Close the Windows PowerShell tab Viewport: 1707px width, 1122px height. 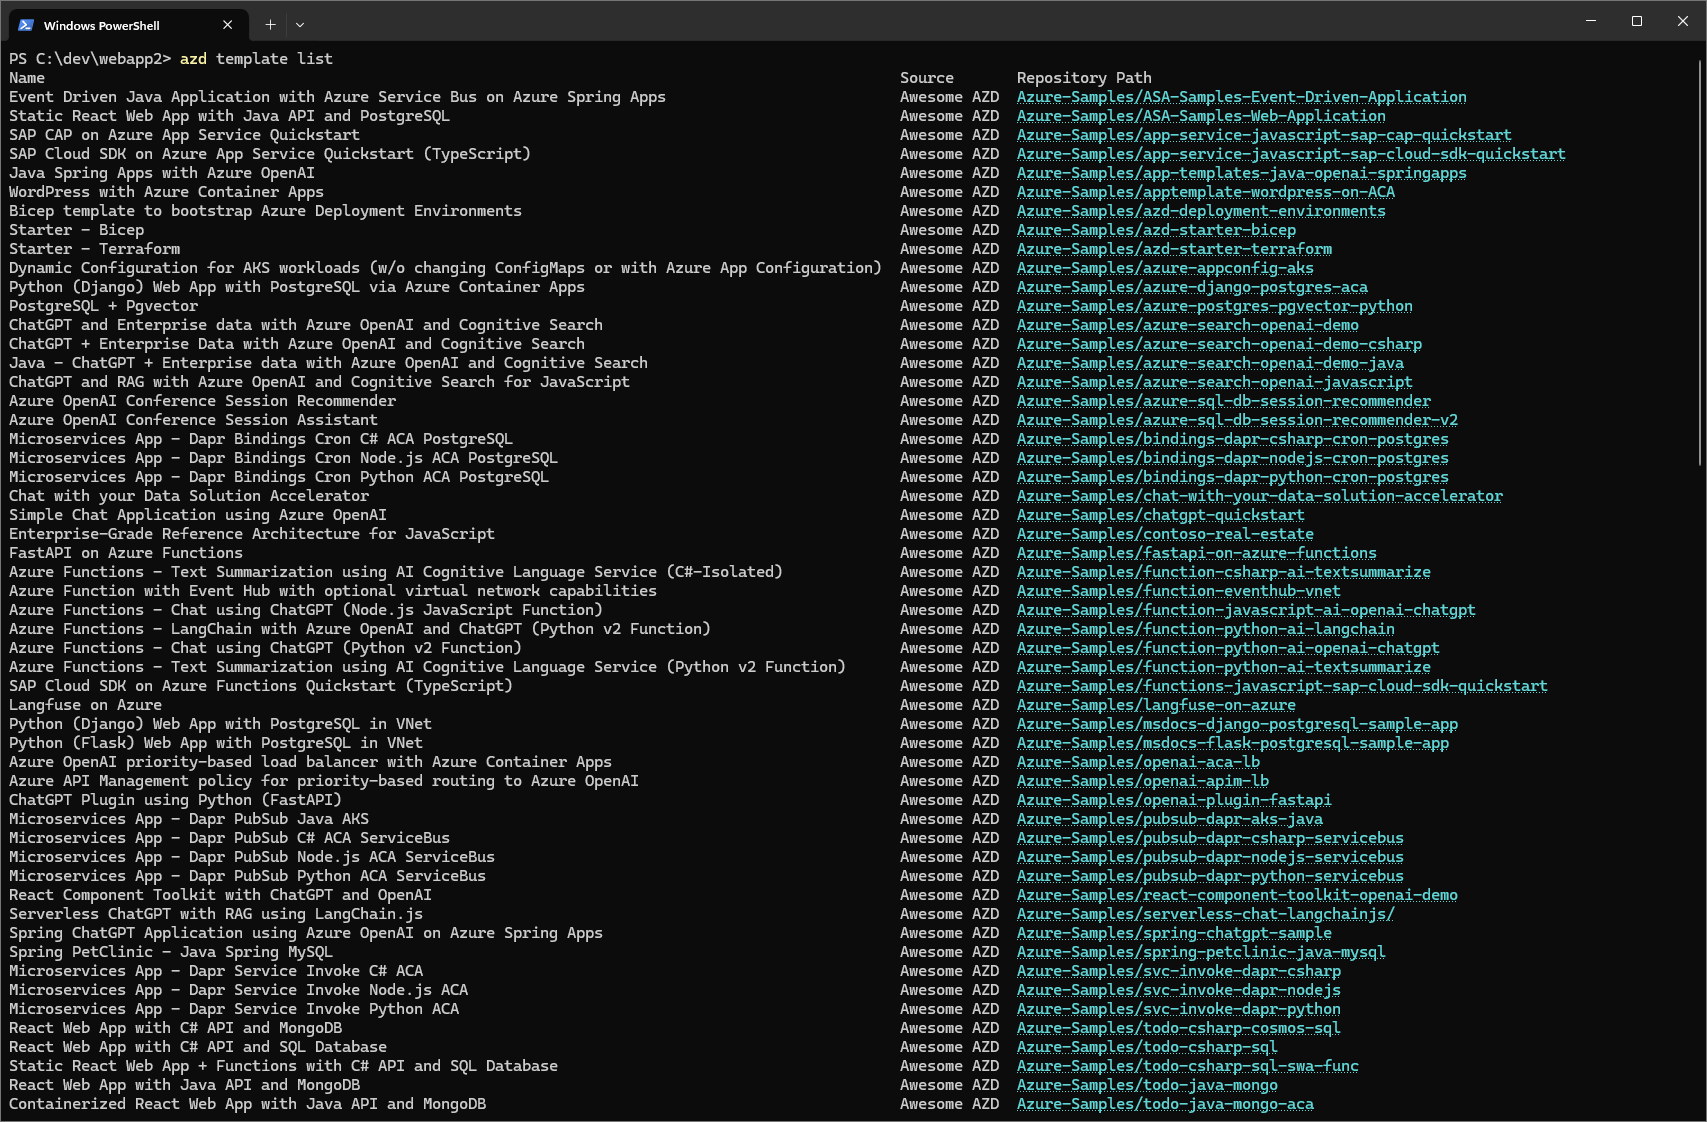coord(227,25)
